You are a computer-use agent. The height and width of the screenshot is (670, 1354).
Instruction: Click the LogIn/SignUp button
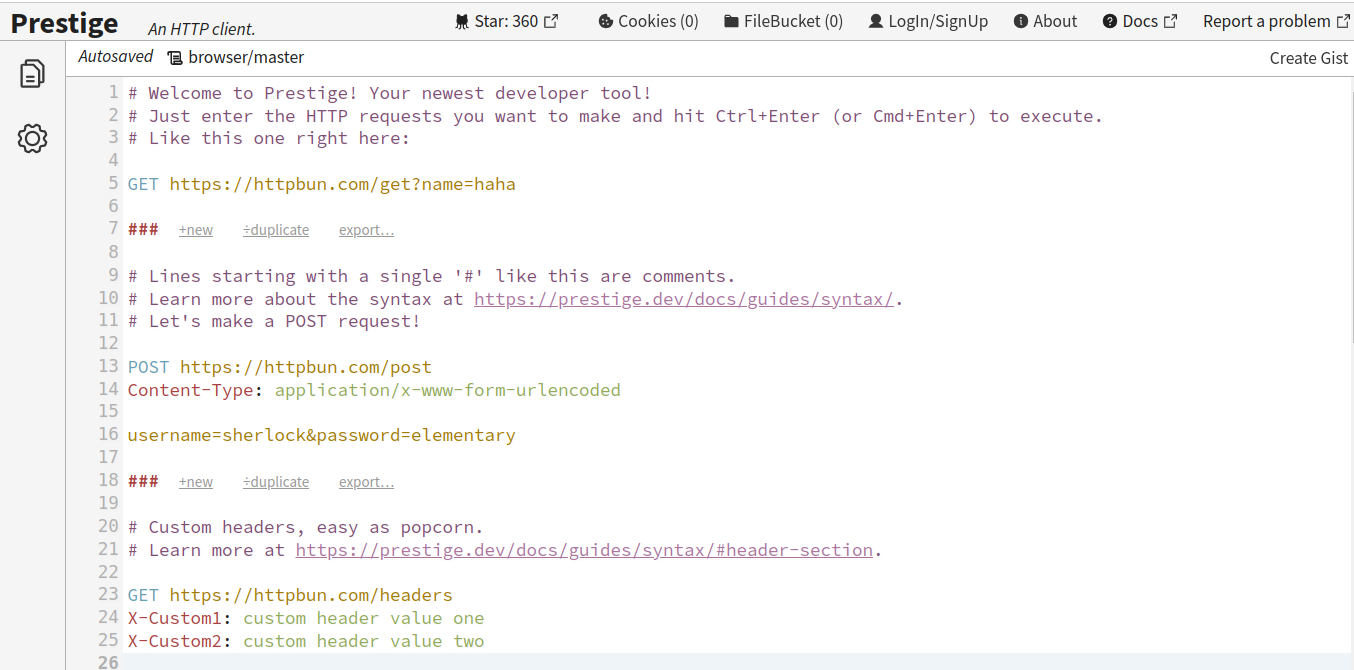[928, 21]
